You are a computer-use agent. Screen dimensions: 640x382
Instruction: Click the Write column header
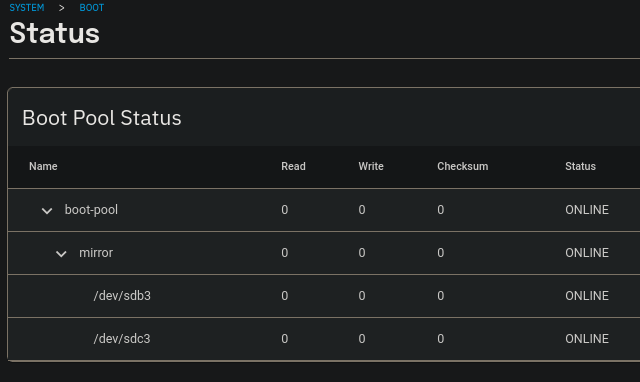coord(371,166)
